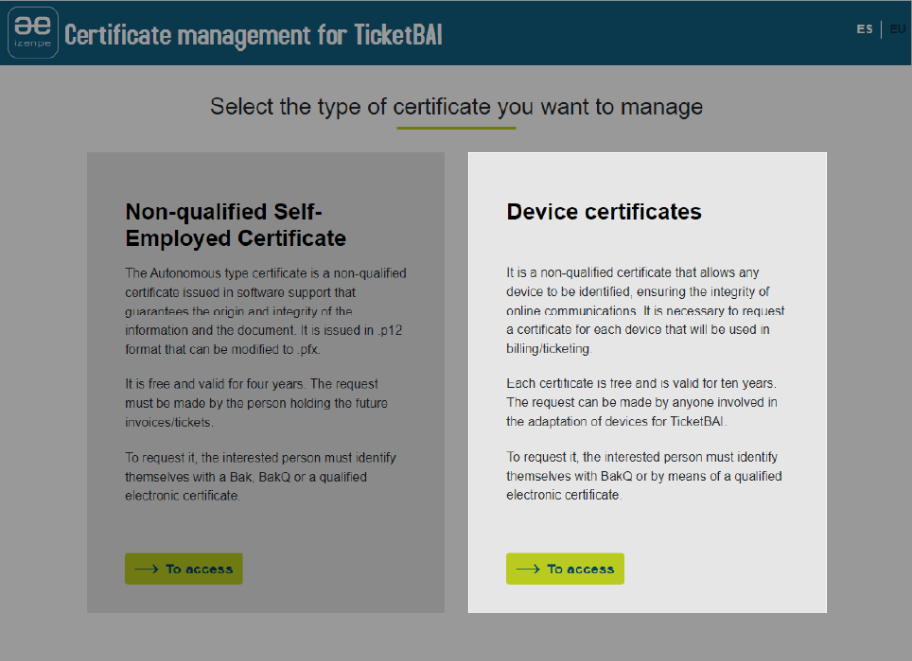Switch language to EU

(897, 29)
